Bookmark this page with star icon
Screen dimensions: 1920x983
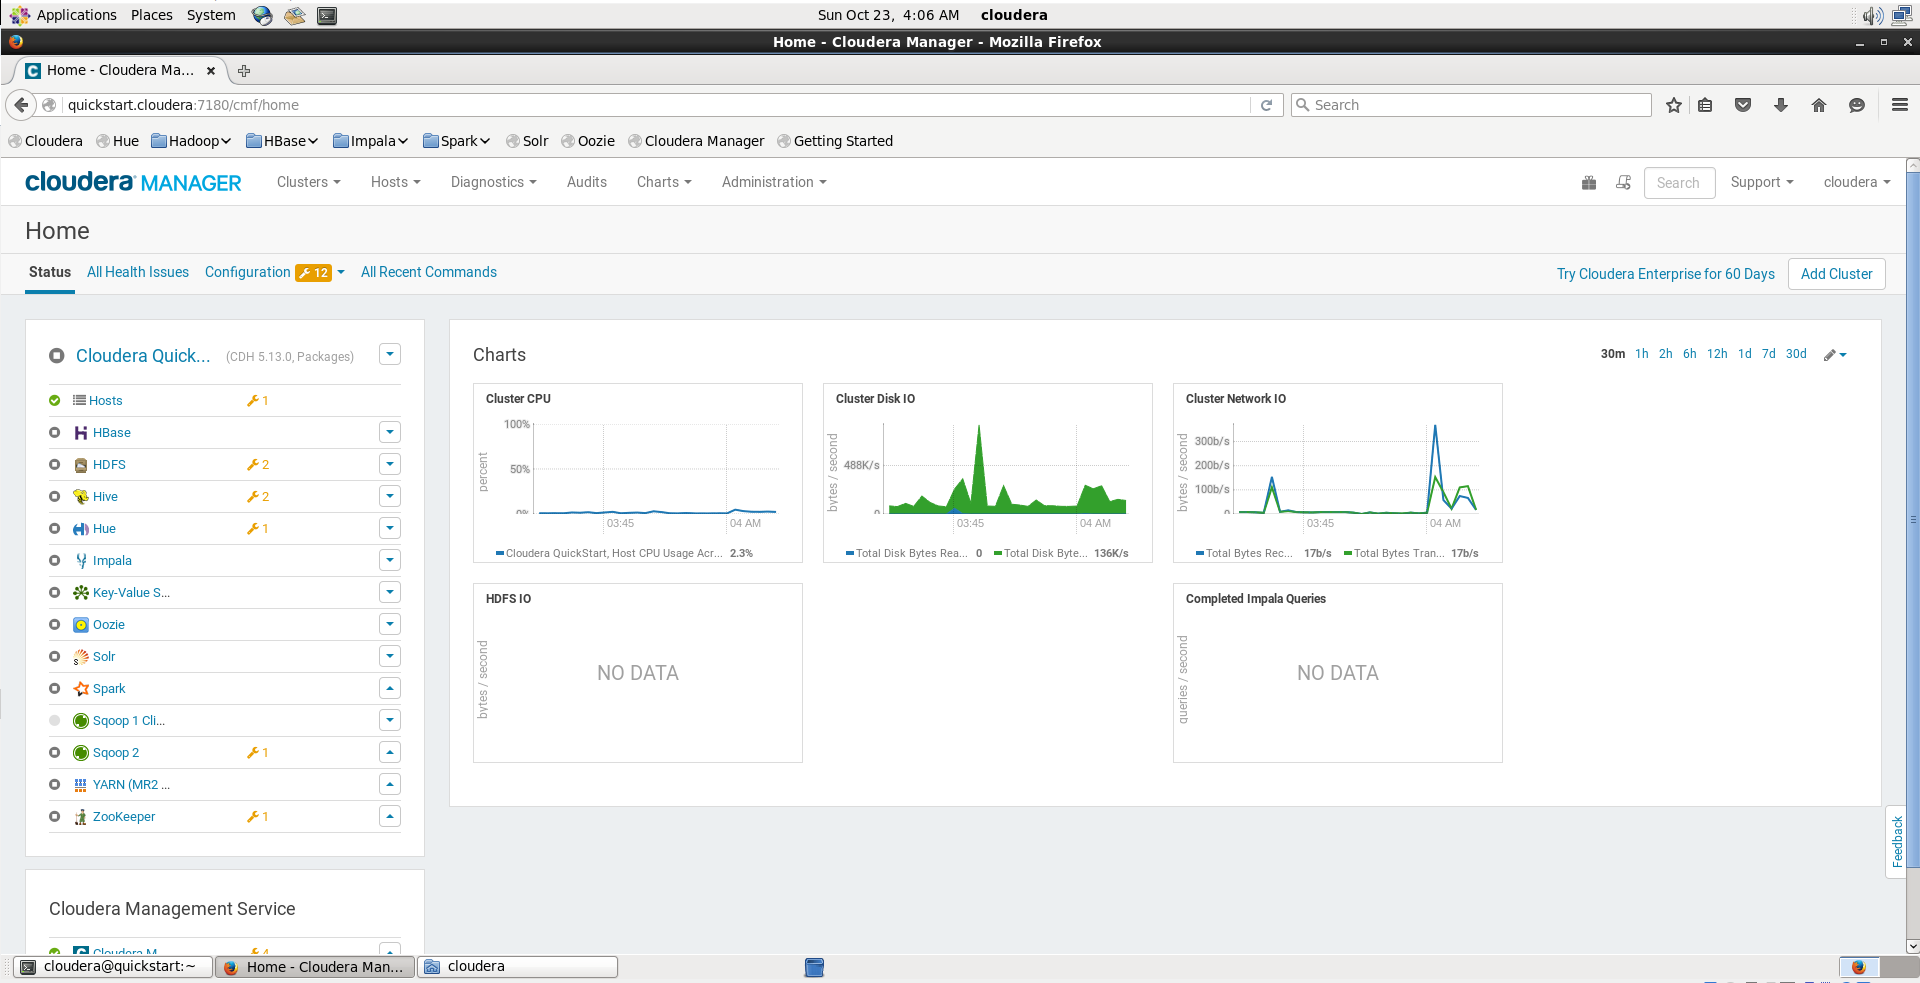click(x=1674, y=105)
